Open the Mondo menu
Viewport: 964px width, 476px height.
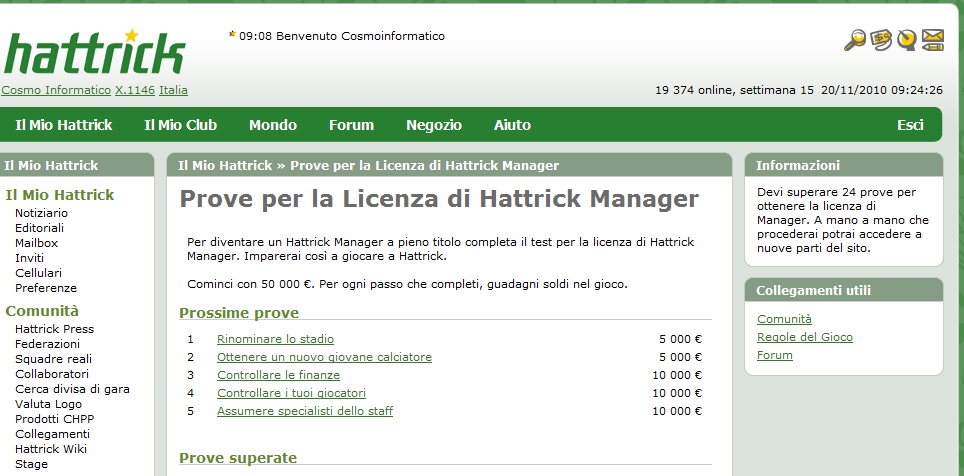[x=273, y=125]
